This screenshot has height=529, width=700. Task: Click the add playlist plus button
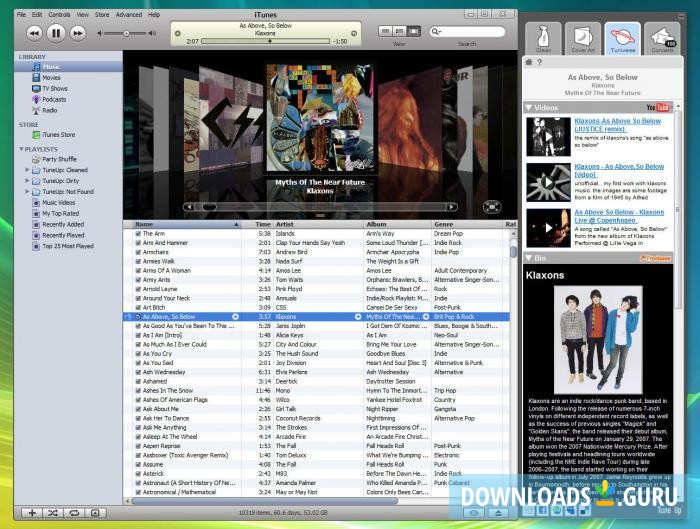pyautogui.click(x=32, y=513)
